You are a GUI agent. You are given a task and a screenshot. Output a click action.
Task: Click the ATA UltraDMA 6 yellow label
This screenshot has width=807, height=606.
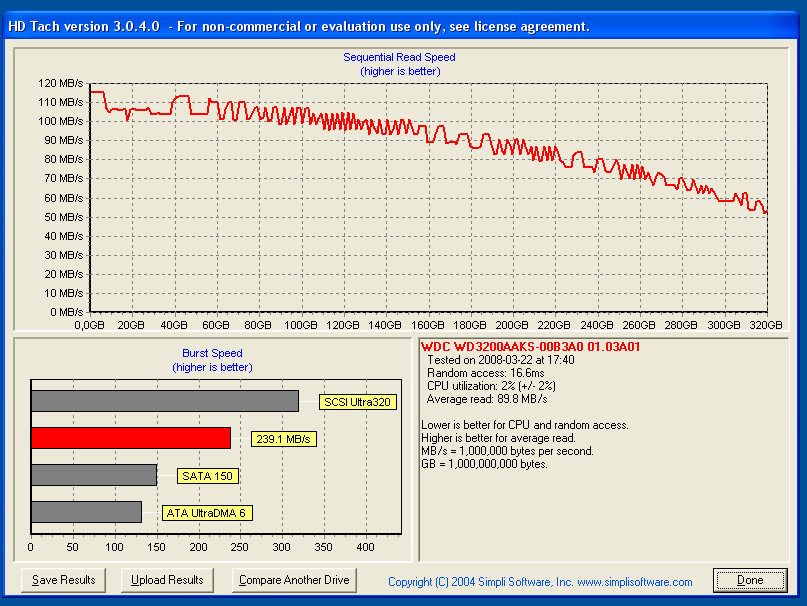click(206, 513)
